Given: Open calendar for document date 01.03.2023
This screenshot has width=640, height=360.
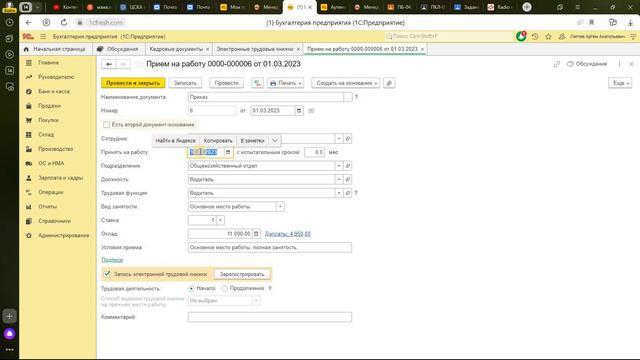Looking at the screenshot, I should click(299, 111).
